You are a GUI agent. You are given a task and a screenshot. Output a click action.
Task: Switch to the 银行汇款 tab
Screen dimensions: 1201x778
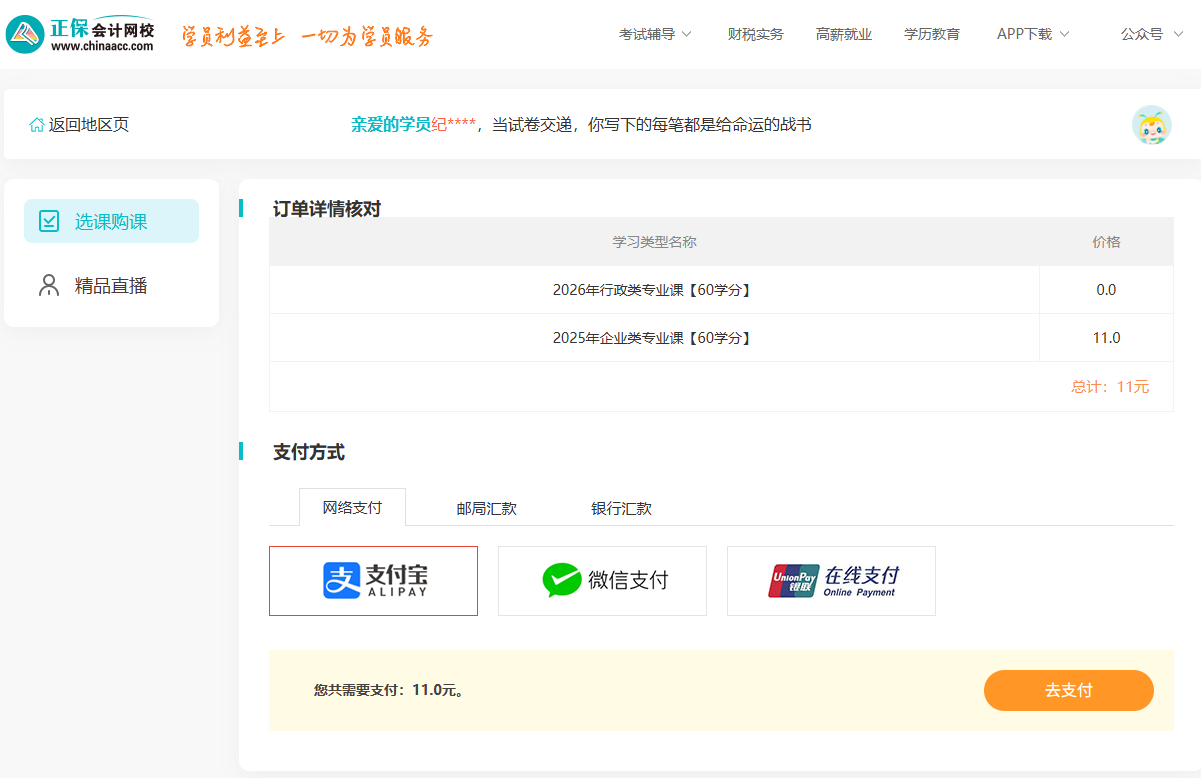[x=621, y=508]
